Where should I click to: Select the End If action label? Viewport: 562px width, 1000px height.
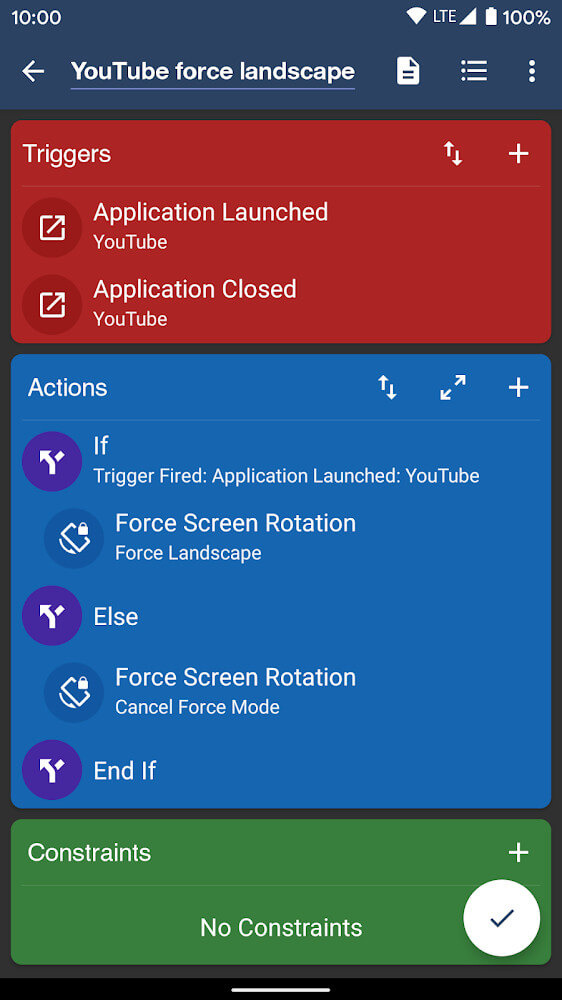(x=124, y=770)
